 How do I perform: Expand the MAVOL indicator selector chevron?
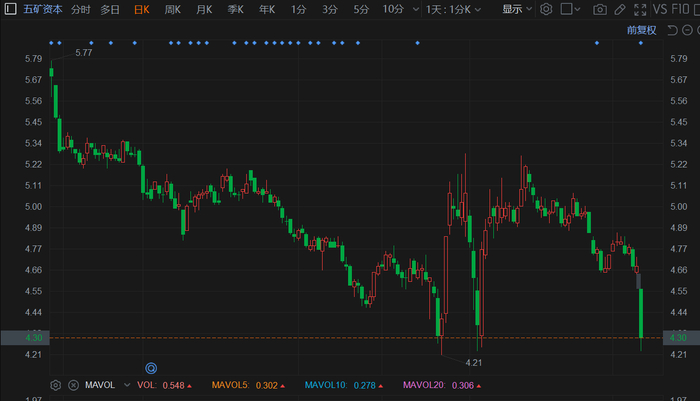click(x=127, y=385)
